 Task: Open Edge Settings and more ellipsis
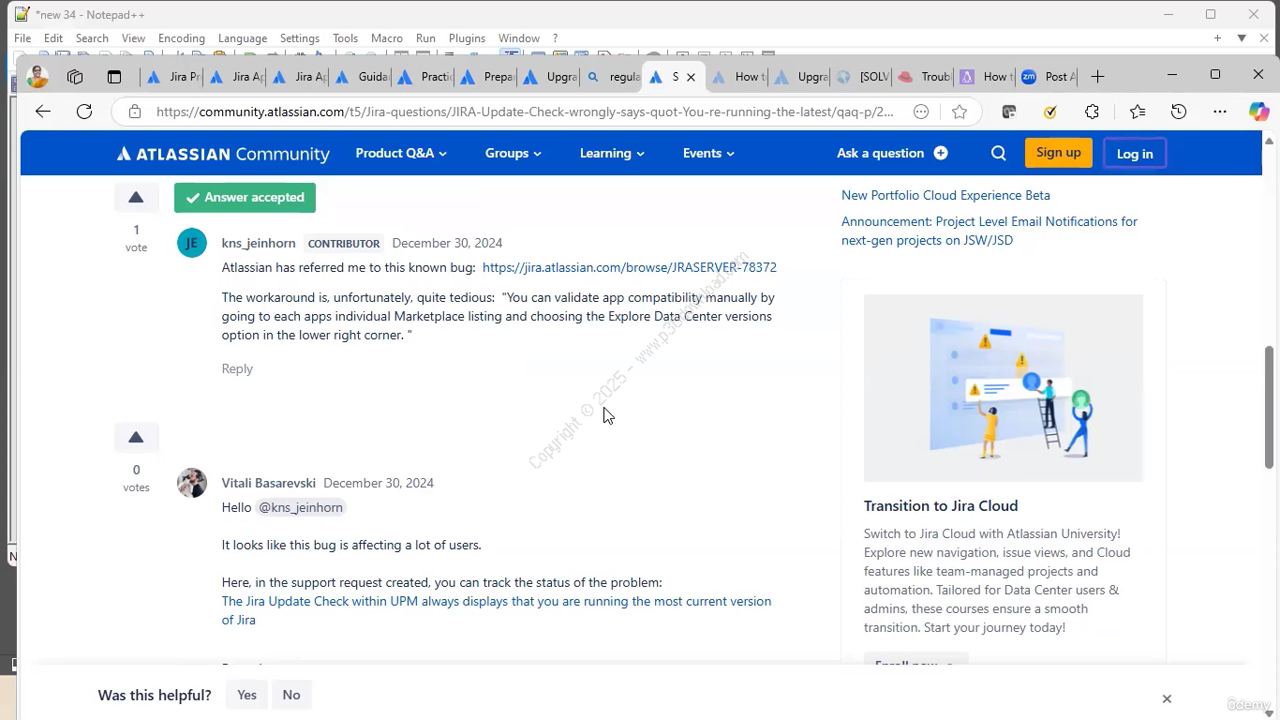(1220, 112)
